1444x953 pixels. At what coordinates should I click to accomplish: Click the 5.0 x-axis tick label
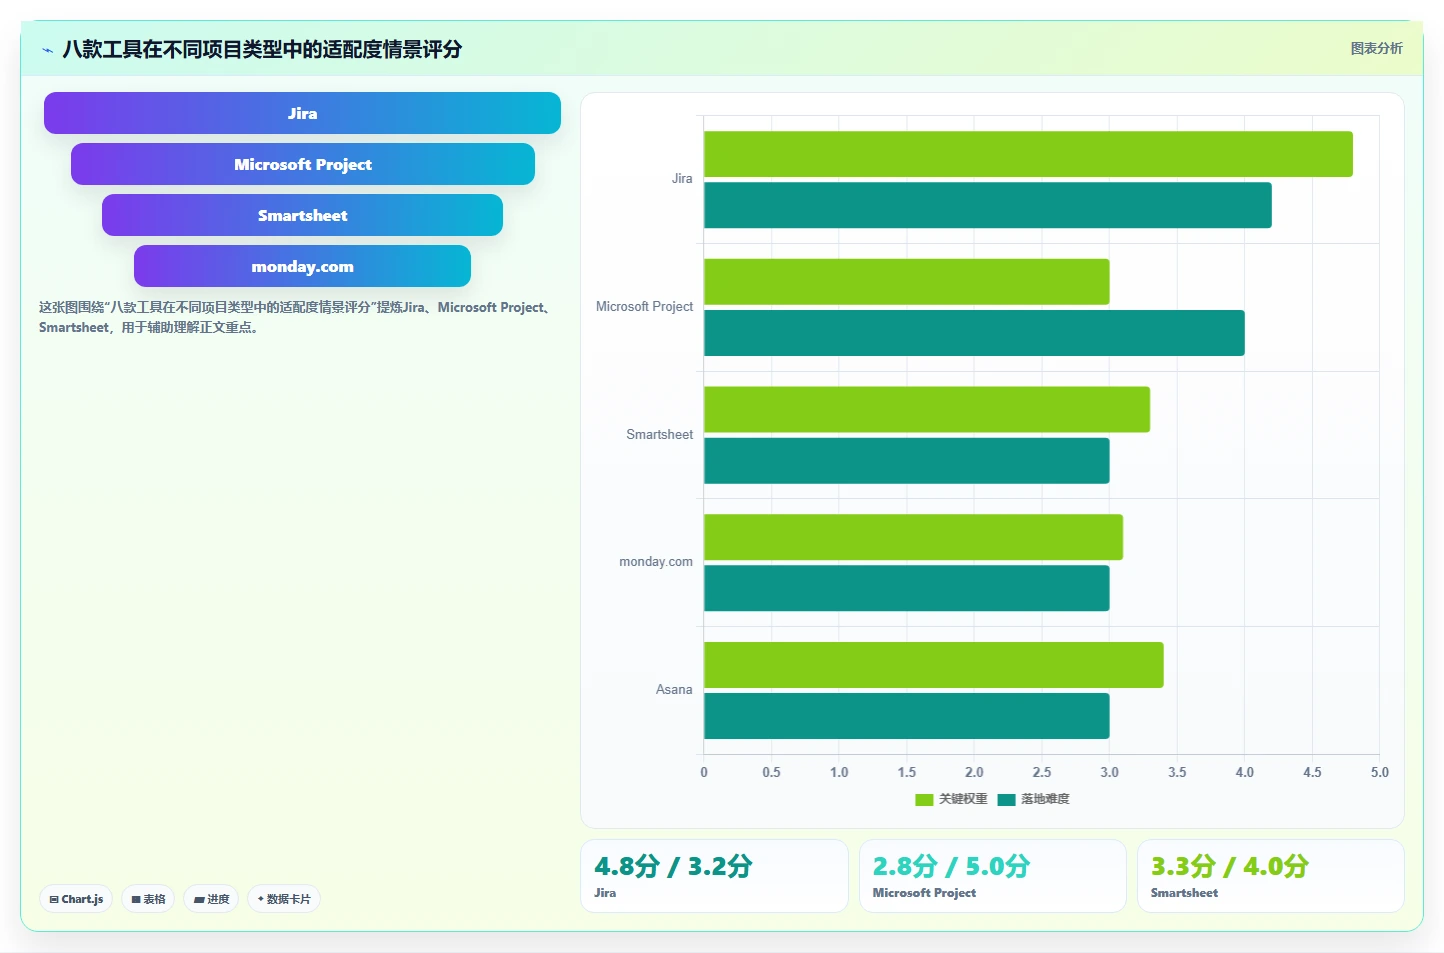point(1379,772)
